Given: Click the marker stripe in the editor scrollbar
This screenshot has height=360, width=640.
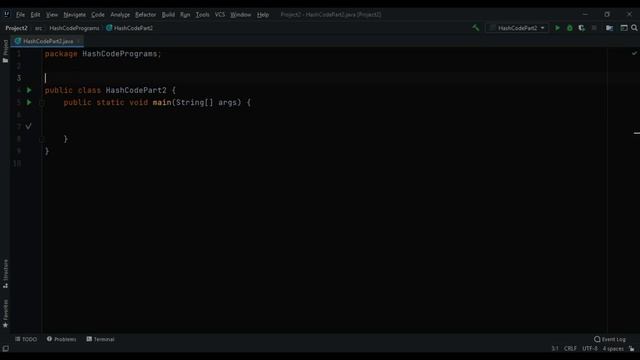Looking at the screenshot, I should (636, 133).
